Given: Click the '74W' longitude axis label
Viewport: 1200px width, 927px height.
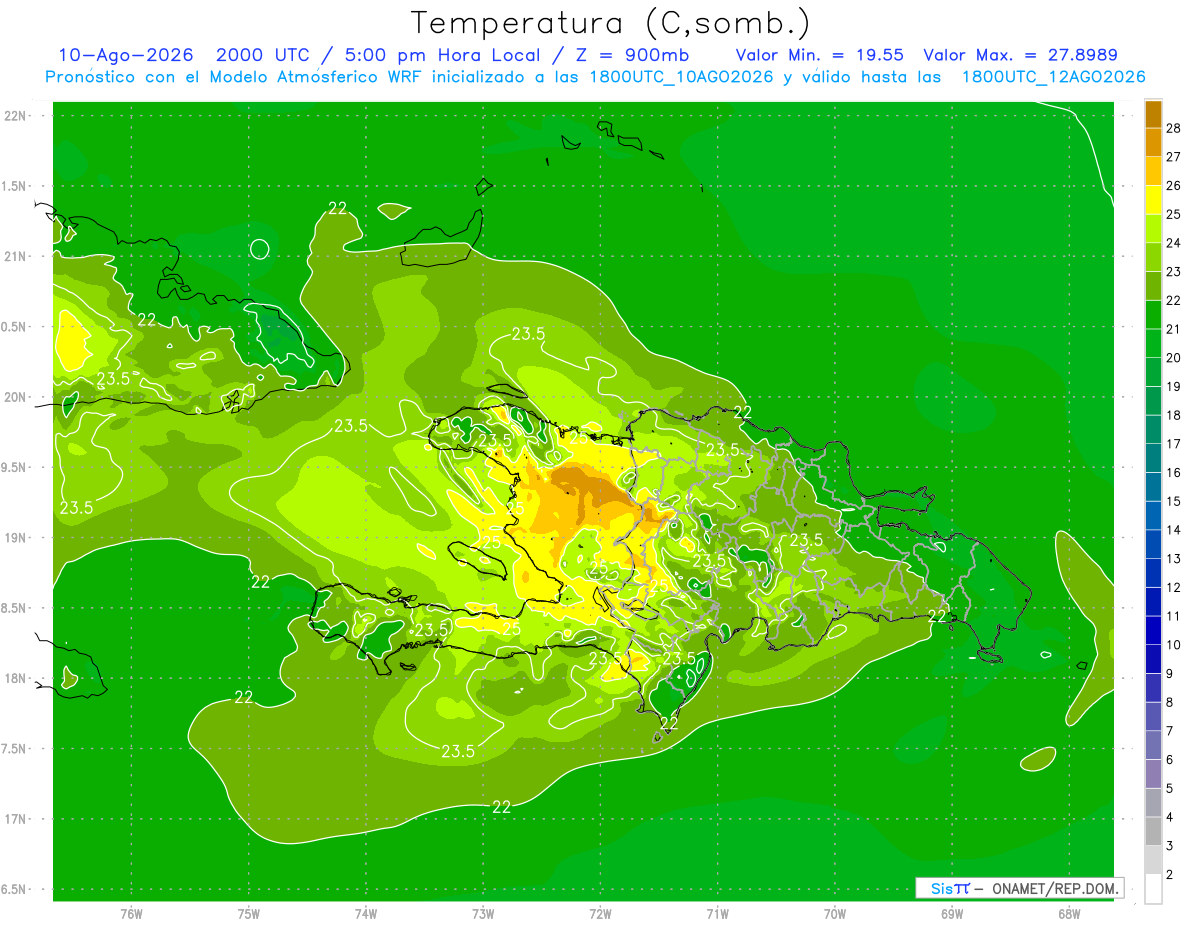Looking at the screenshot, I should 366,914.
